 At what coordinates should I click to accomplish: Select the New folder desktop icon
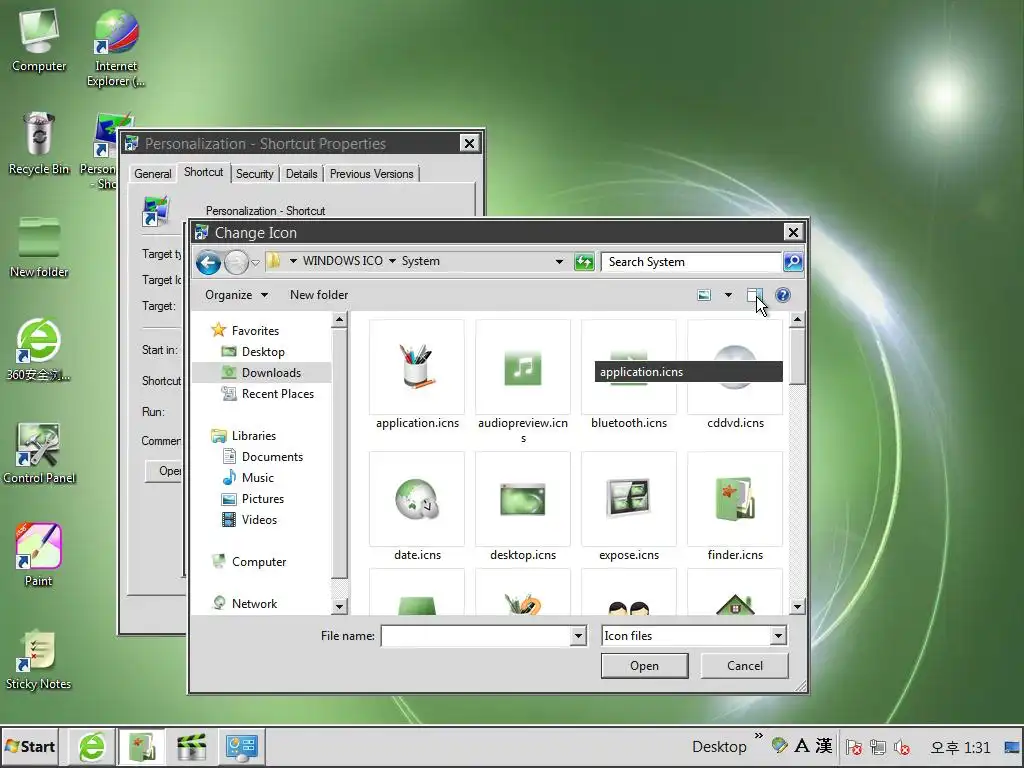[x=39, y=247]
